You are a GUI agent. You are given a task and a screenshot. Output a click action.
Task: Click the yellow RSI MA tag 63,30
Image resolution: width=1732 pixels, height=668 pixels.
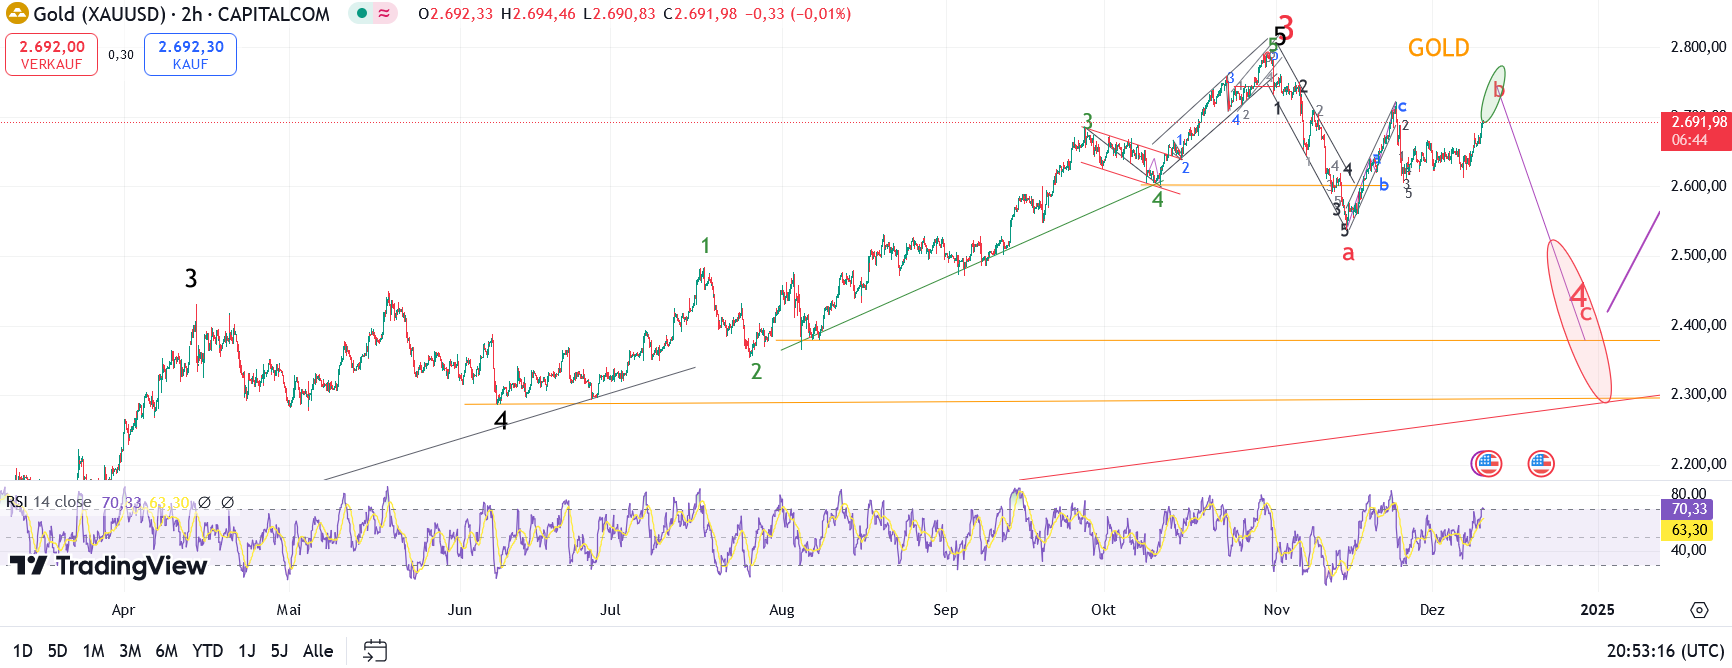point(1689,530)
